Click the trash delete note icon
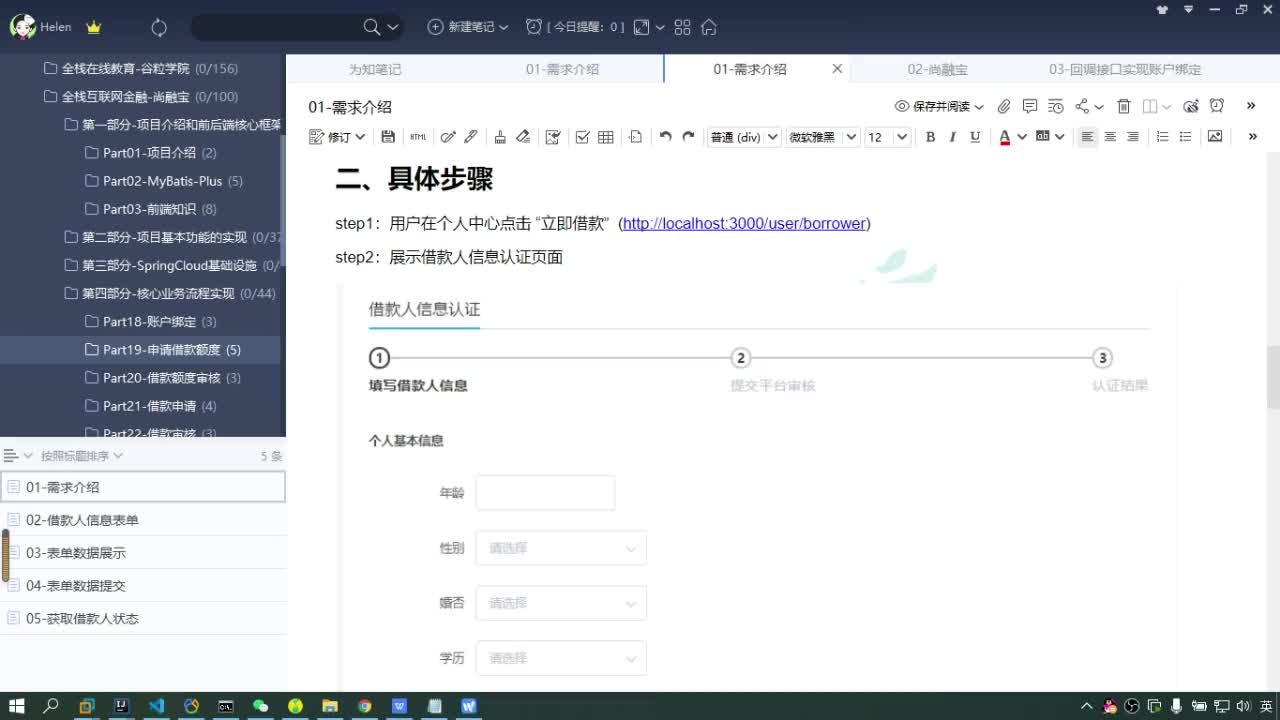The image size is (1280, 720). (1123, 106)
